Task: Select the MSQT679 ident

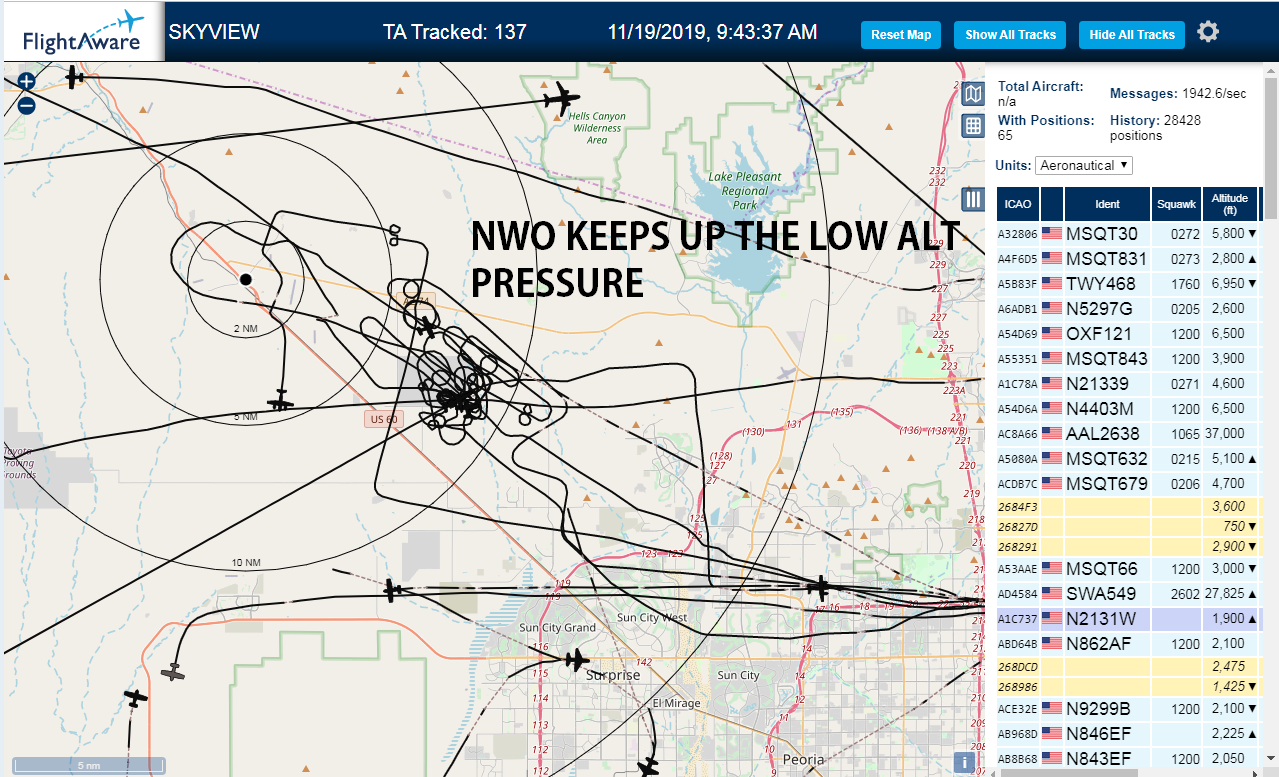Action: click(1106, 483)
